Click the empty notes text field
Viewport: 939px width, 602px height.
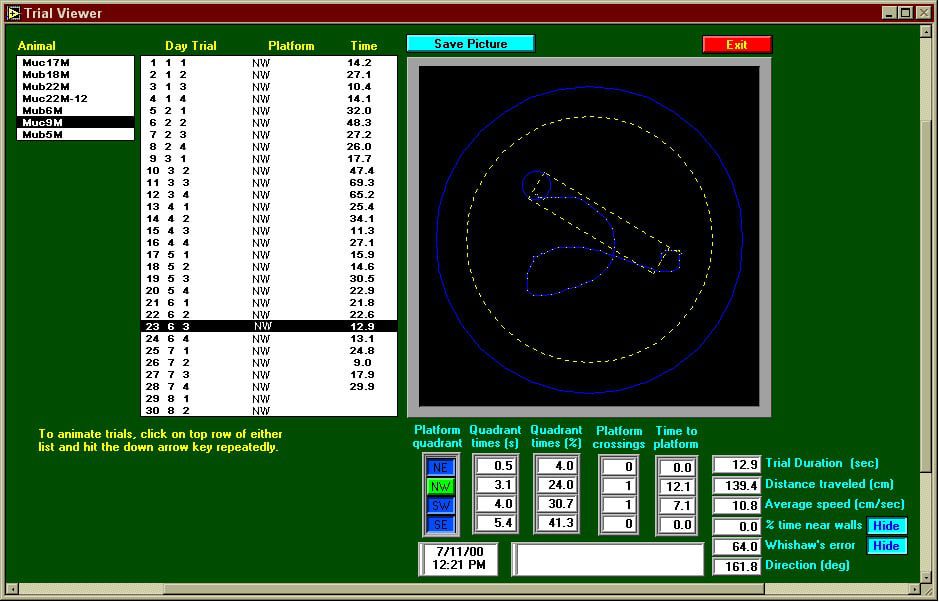[608, 560]
